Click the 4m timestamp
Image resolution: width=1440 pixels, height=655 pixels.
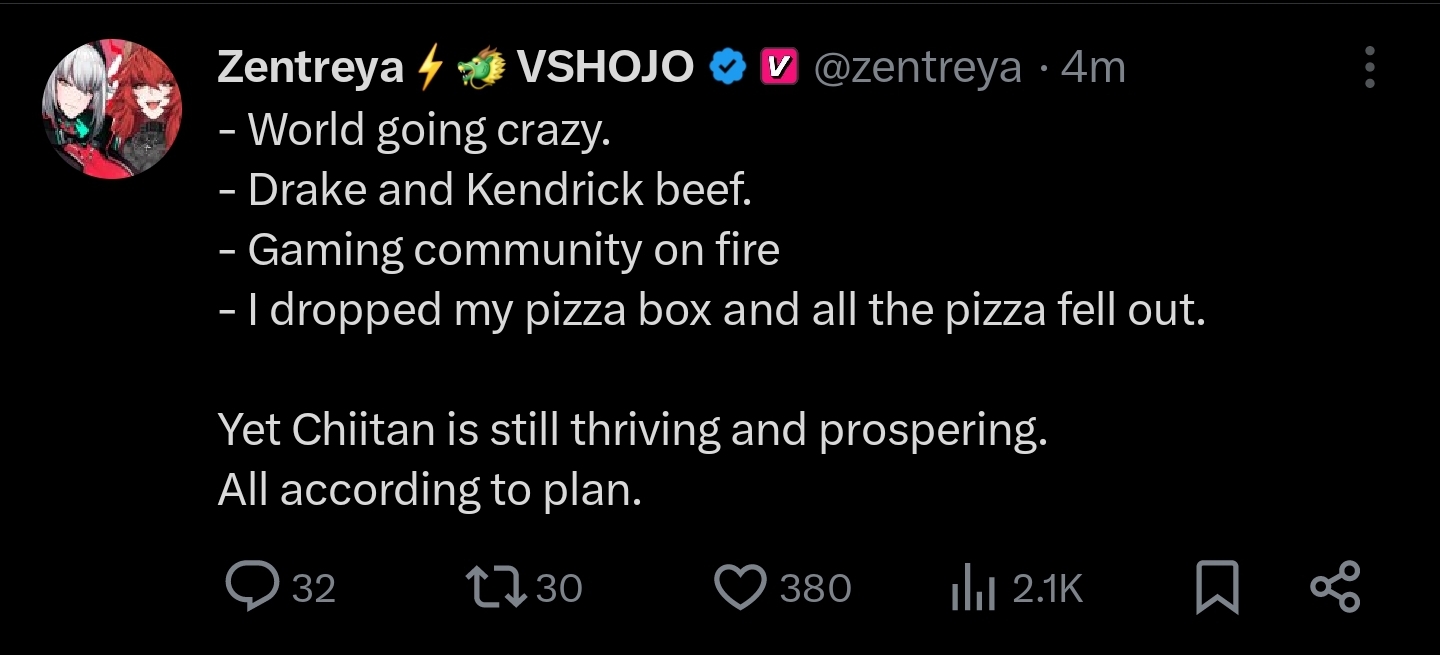1093,68
